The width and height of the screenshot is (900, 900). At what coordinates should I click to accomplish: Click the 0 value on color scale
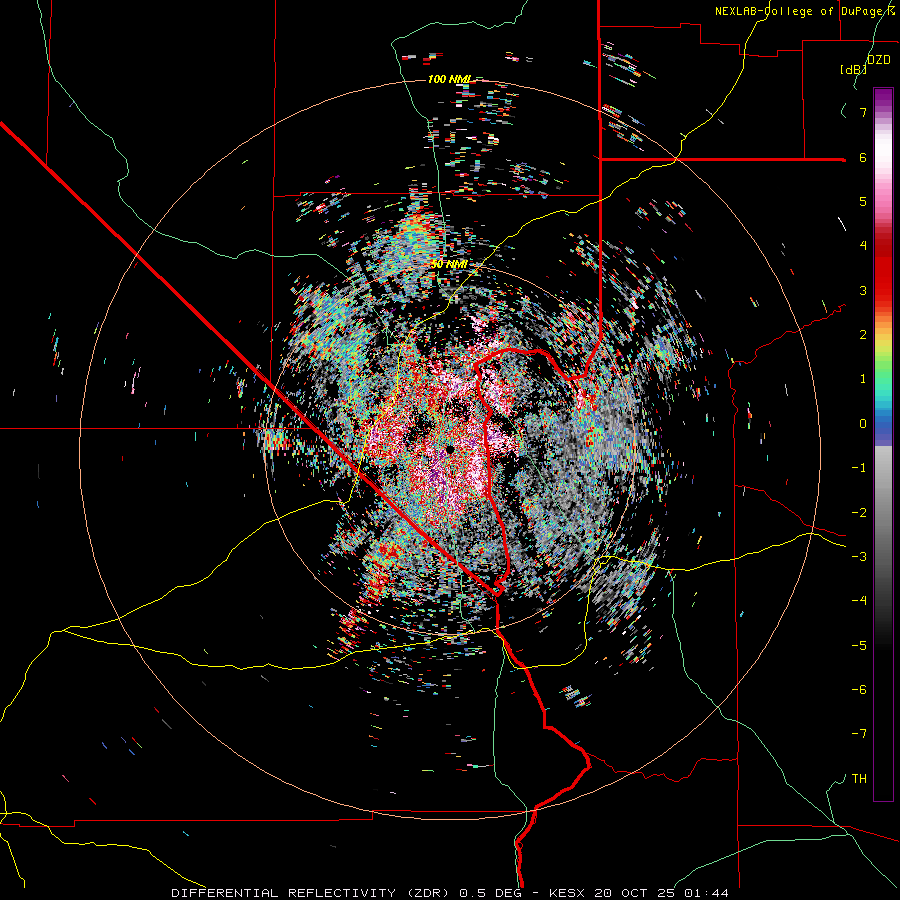pos(862,424)
